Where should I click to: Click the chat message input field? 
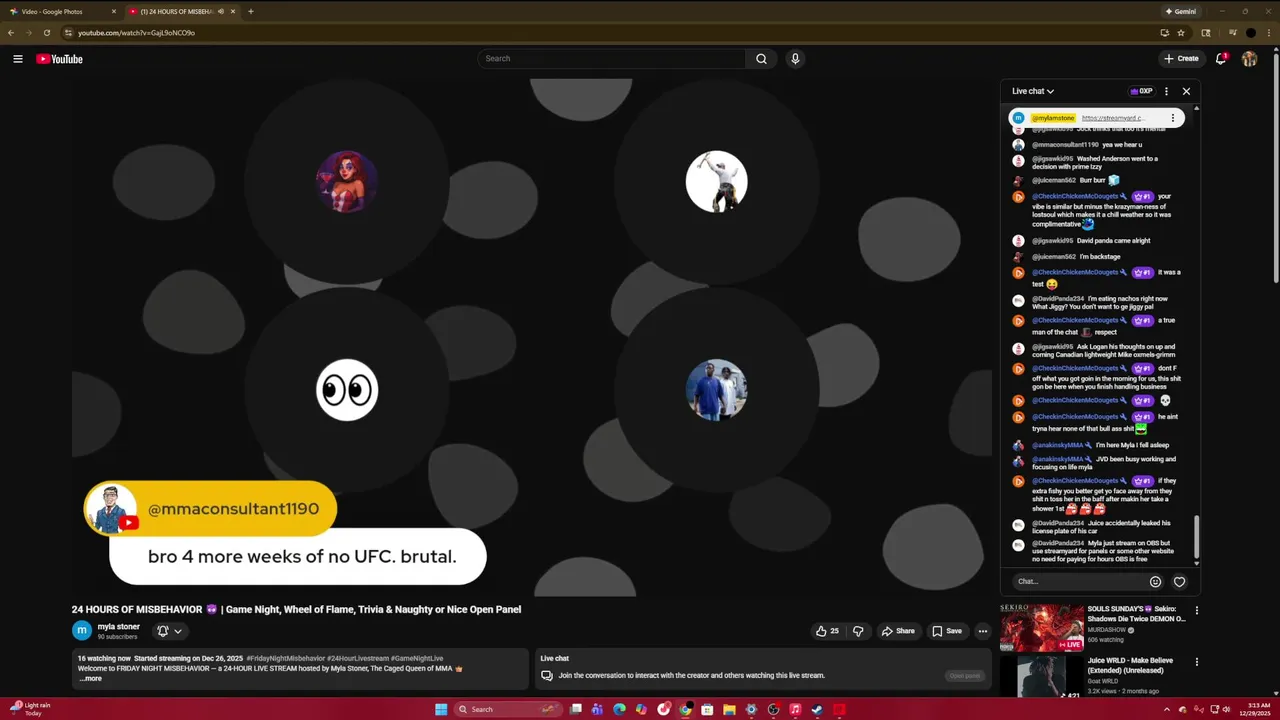tap(1078, 581)
